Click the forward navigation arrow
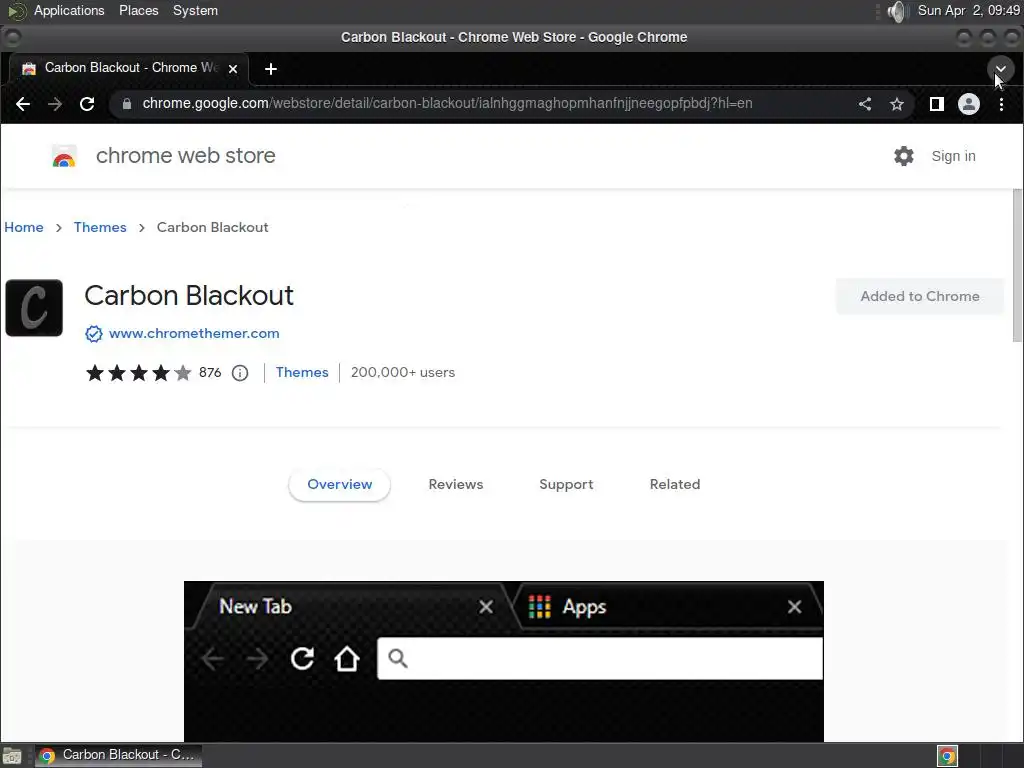Viewport: 1024px width, 768px height. pyautogui.click(x=55, y=104)
